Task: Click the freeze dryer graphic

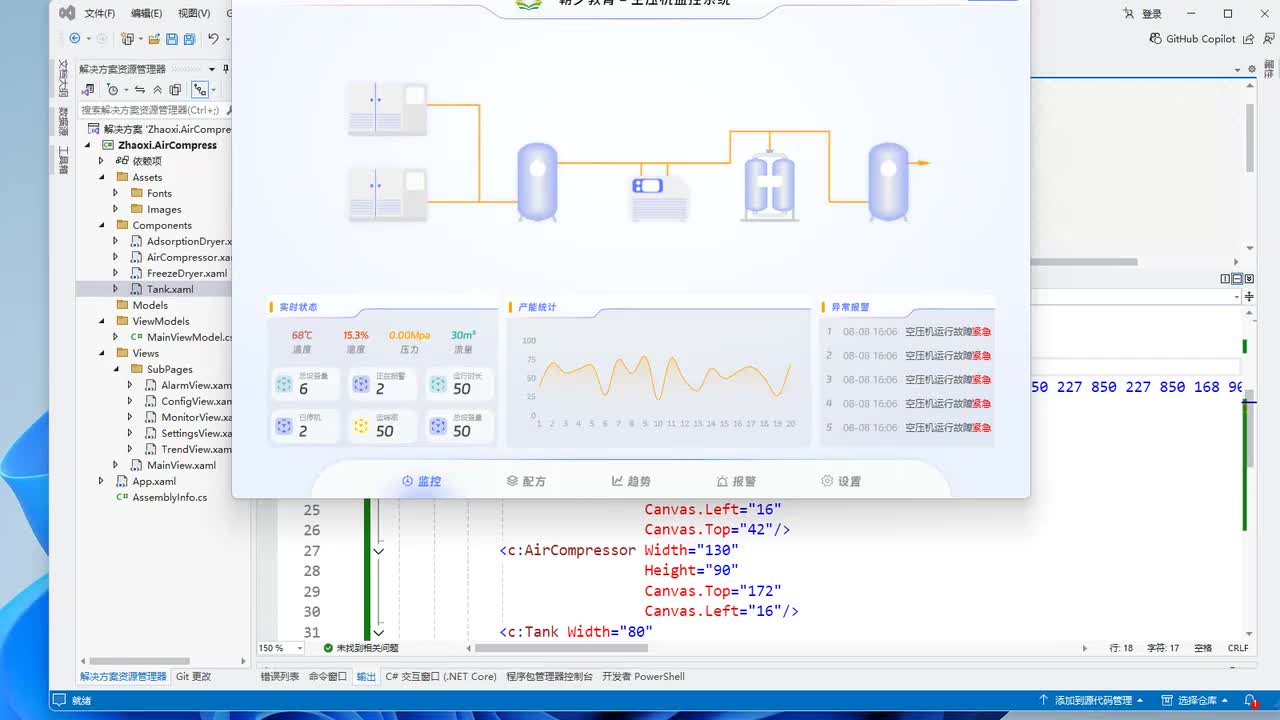Action: 660,197
